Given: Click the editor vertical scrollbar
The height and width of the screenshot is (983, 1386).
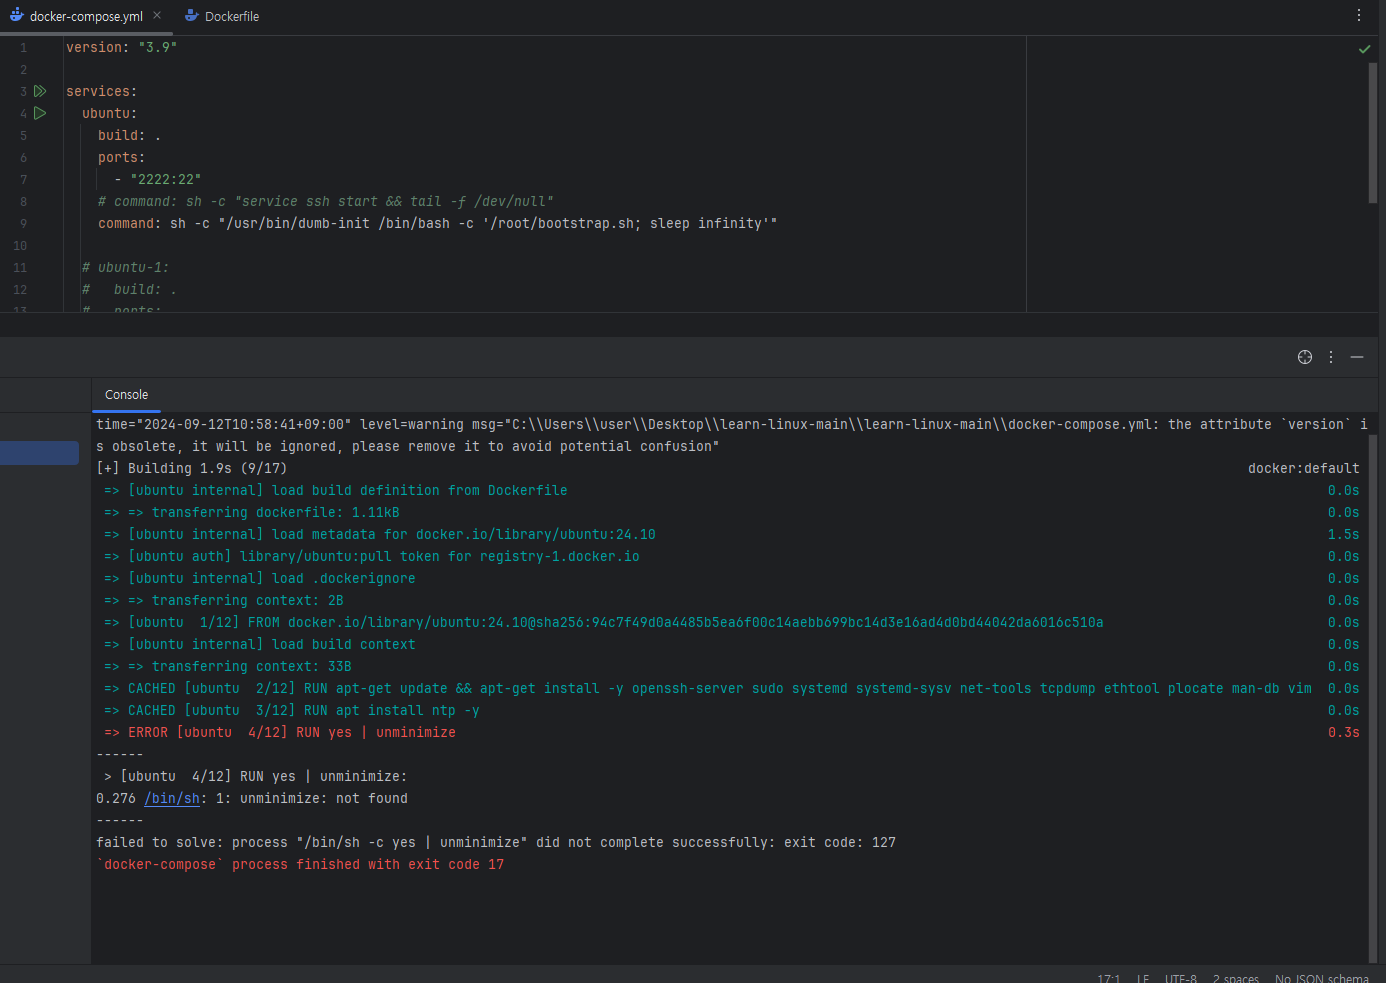Looking at the screenshot, I should [x=1373, y=133].
